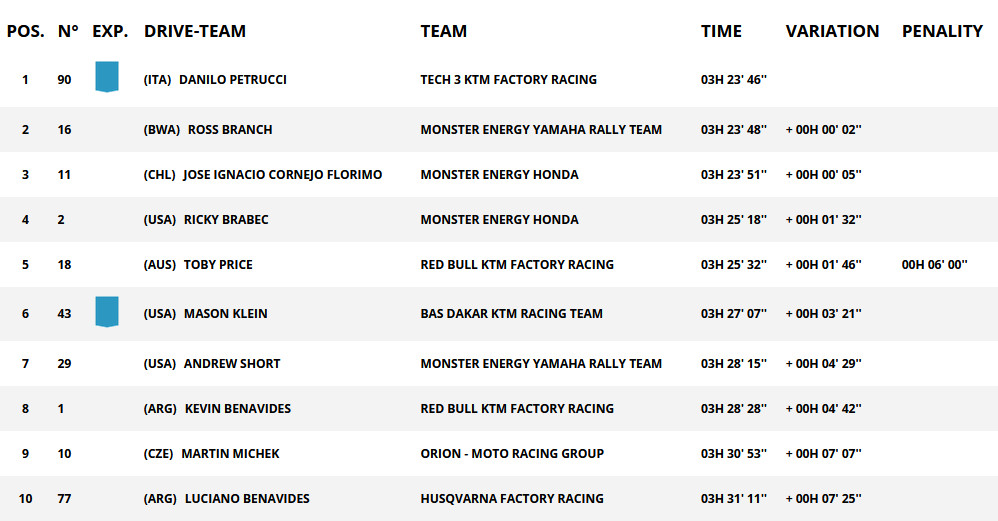The image size is (998, 521).
Task: Select Luciano Benavides' name
Action: click(x=247, y=499)
